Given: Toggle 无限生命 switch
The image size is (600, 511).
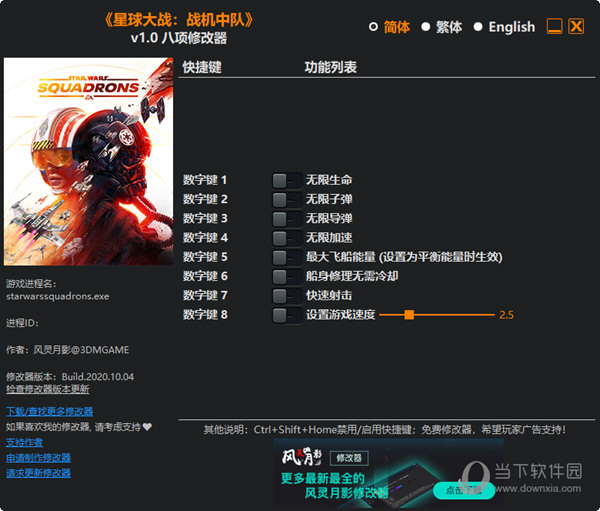Looking at the screenshot, I should [x=287, y=180].
